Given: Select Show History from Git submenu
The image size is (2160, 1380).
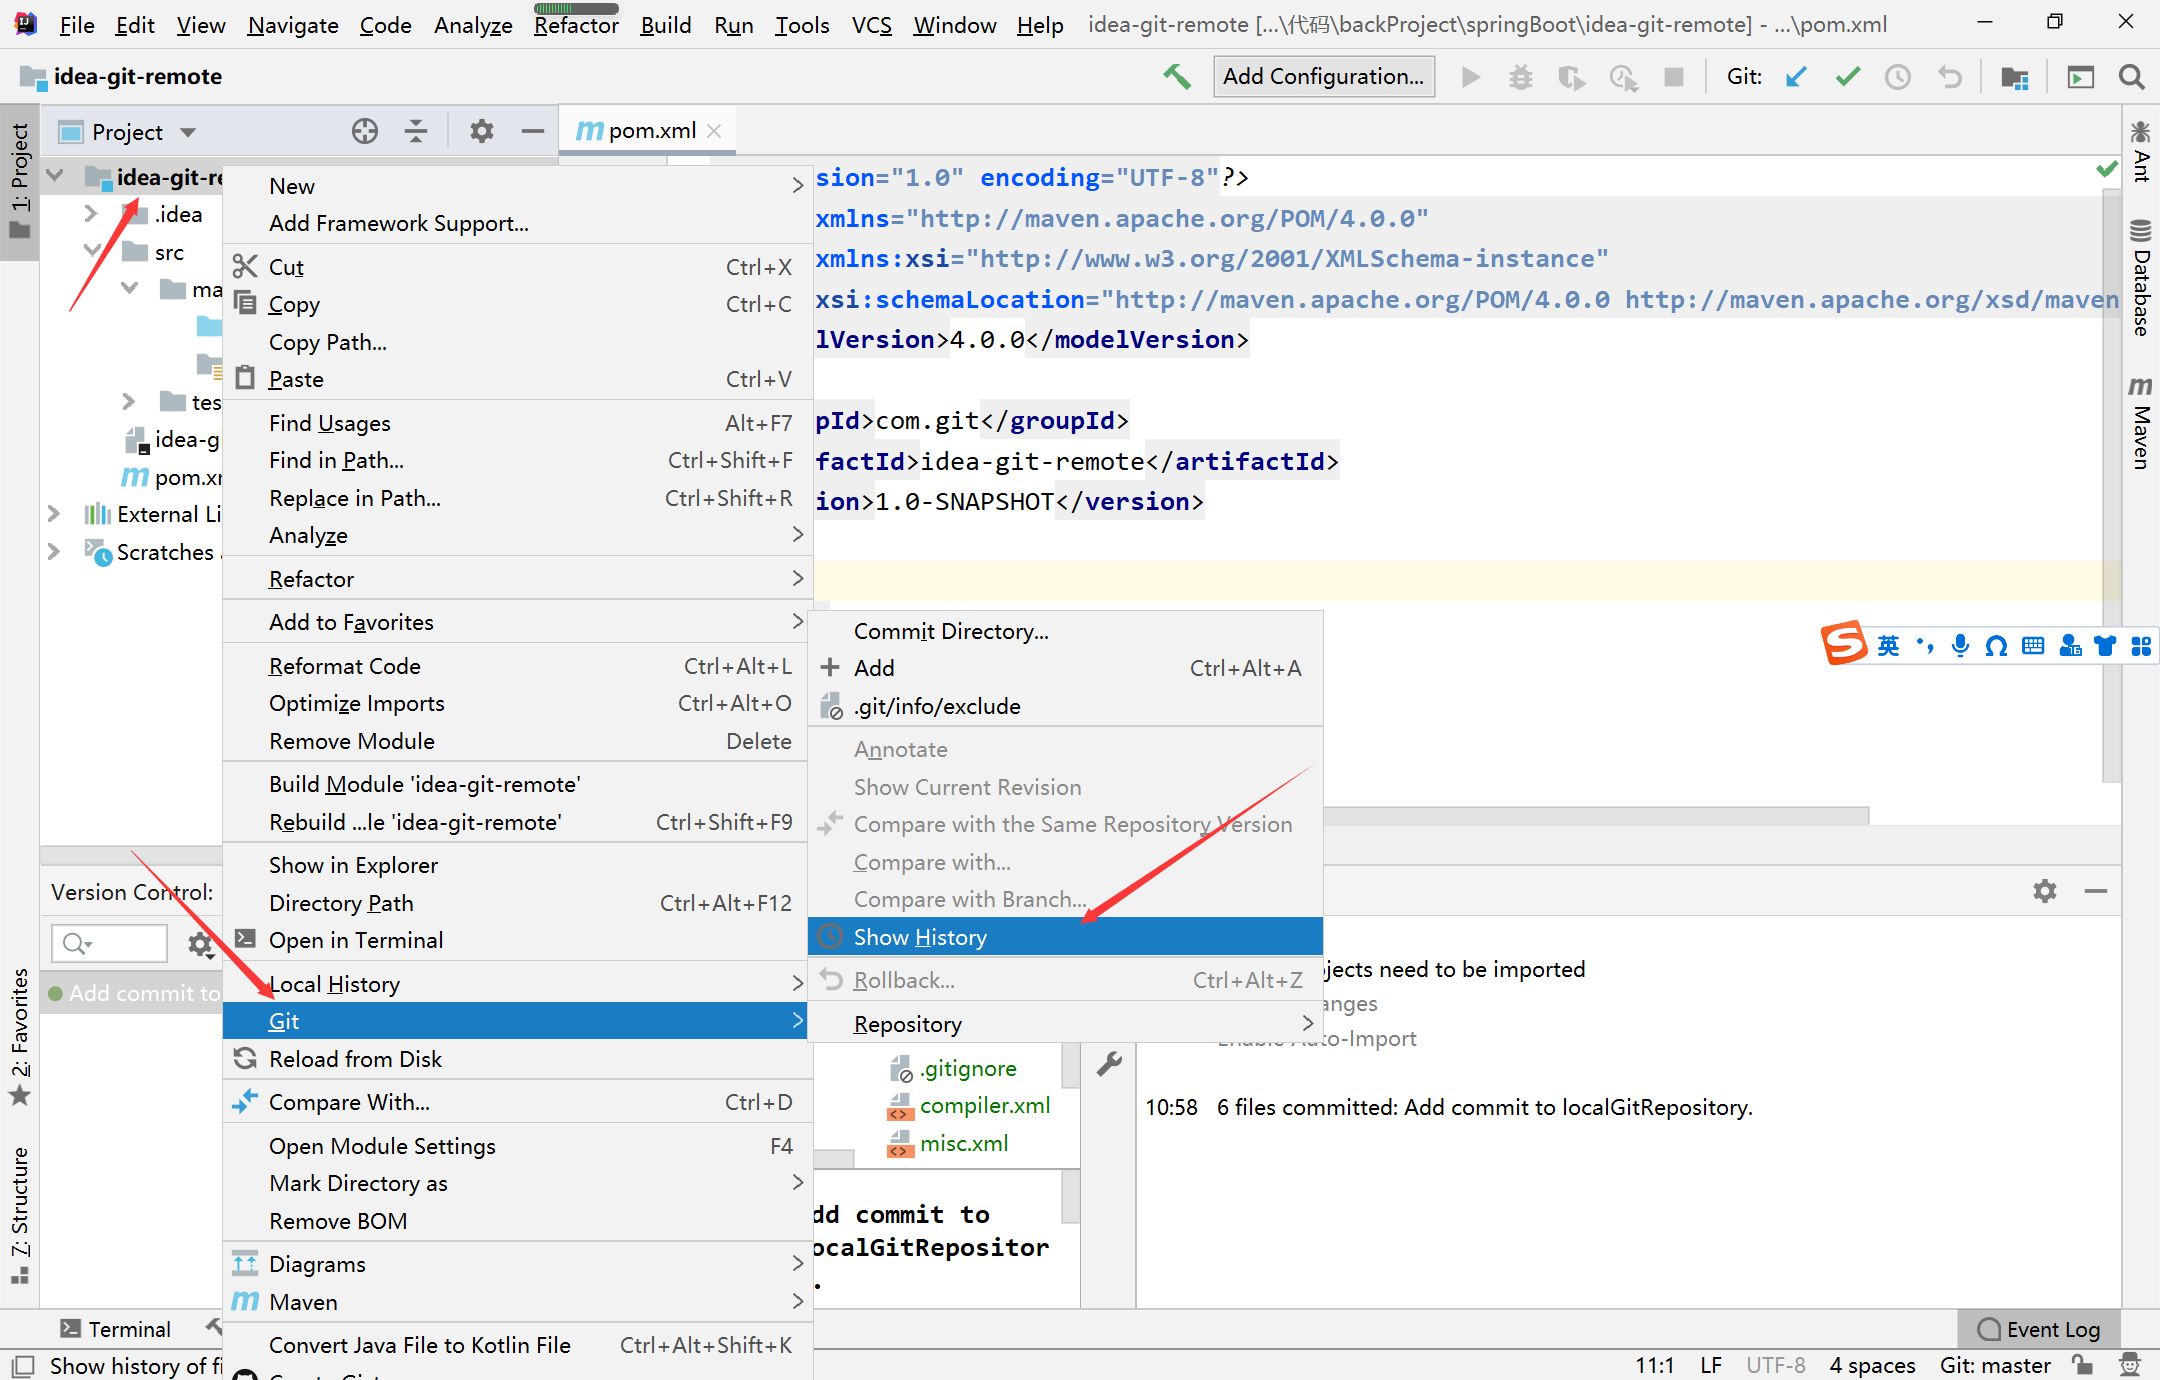Looking at the screenshot, I should coord(918,936).
